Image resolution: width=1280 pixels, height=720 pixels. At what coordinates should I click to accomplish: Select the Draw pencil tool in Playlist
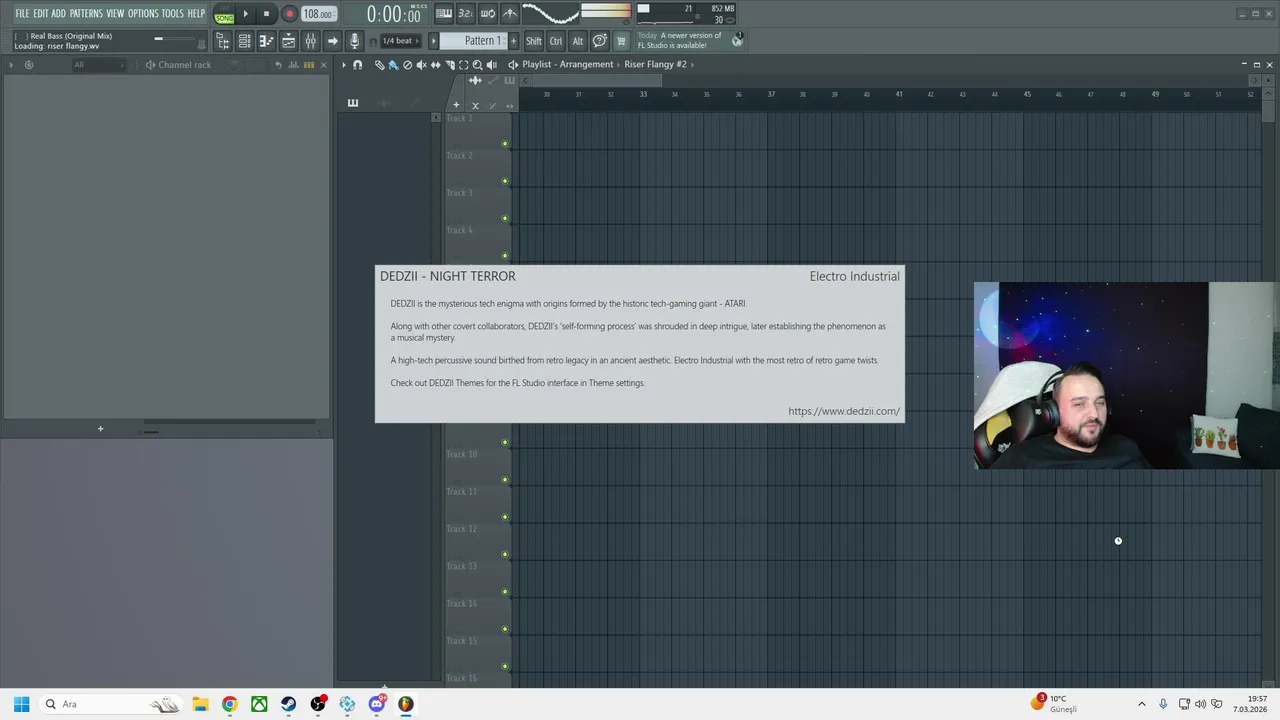380,64
